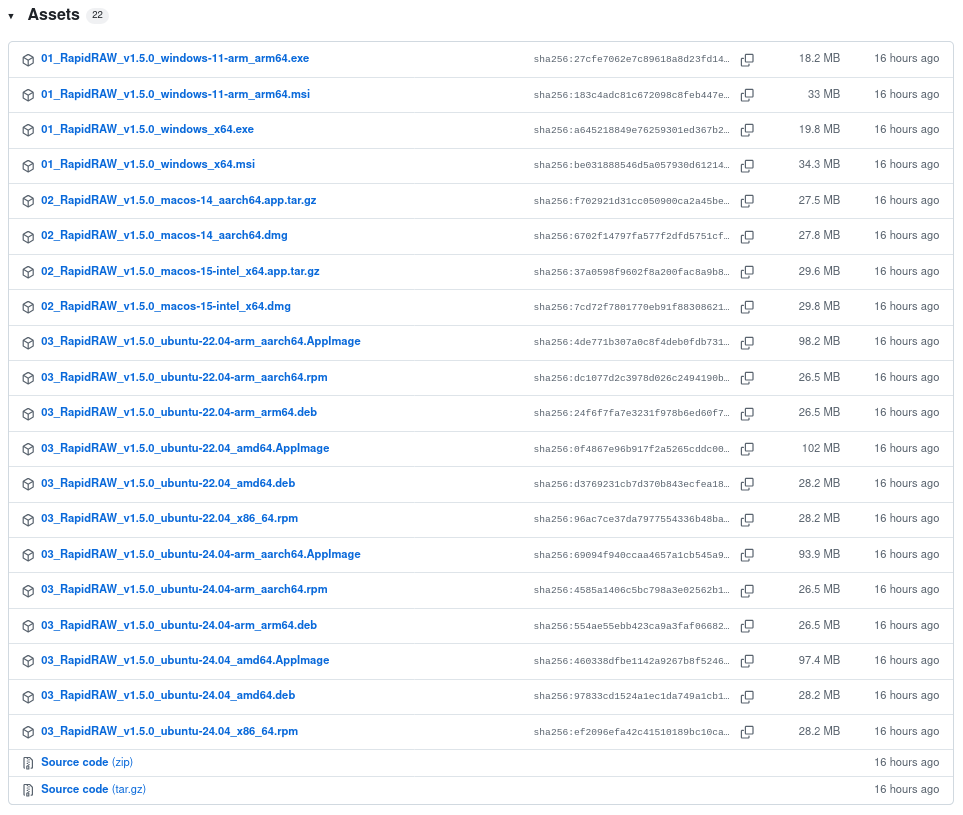
Task: Download ubuntu-22.04_x86_64.rpm asset
Action: point(170,518)
